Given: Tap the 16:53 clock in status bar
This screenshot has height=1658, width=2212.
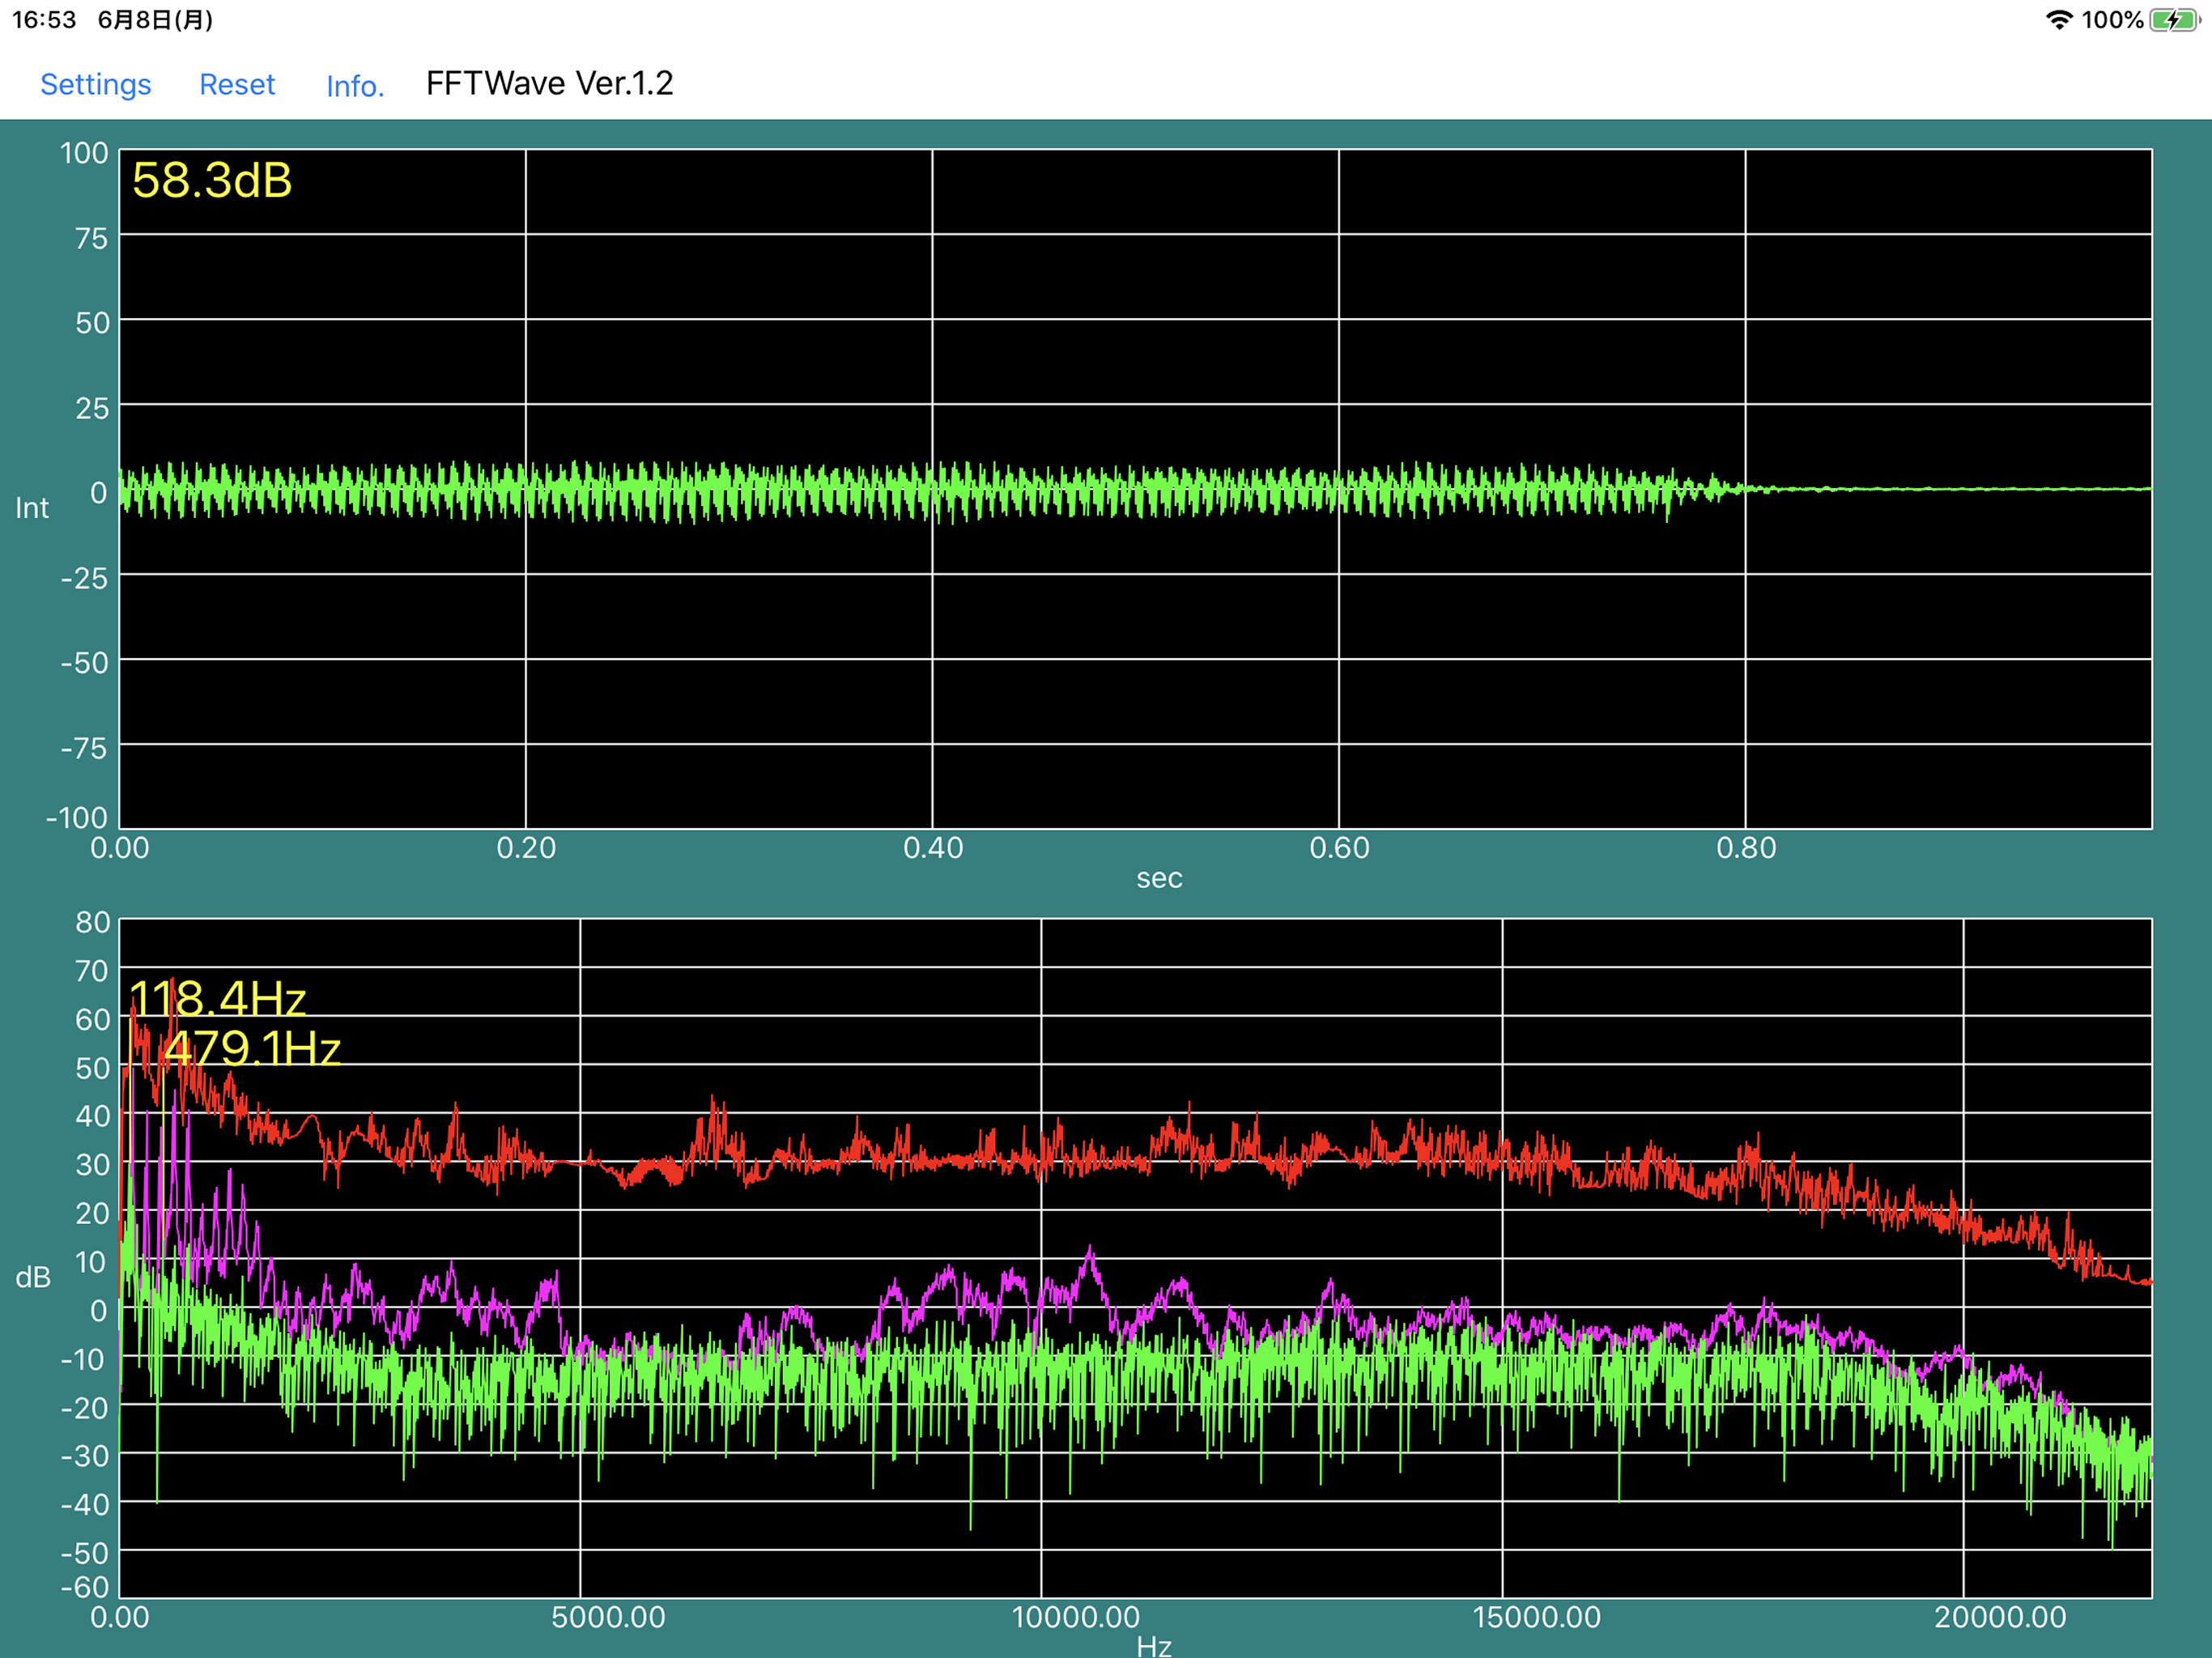Looking at the screenshot, I should click(x=44, y=20).
